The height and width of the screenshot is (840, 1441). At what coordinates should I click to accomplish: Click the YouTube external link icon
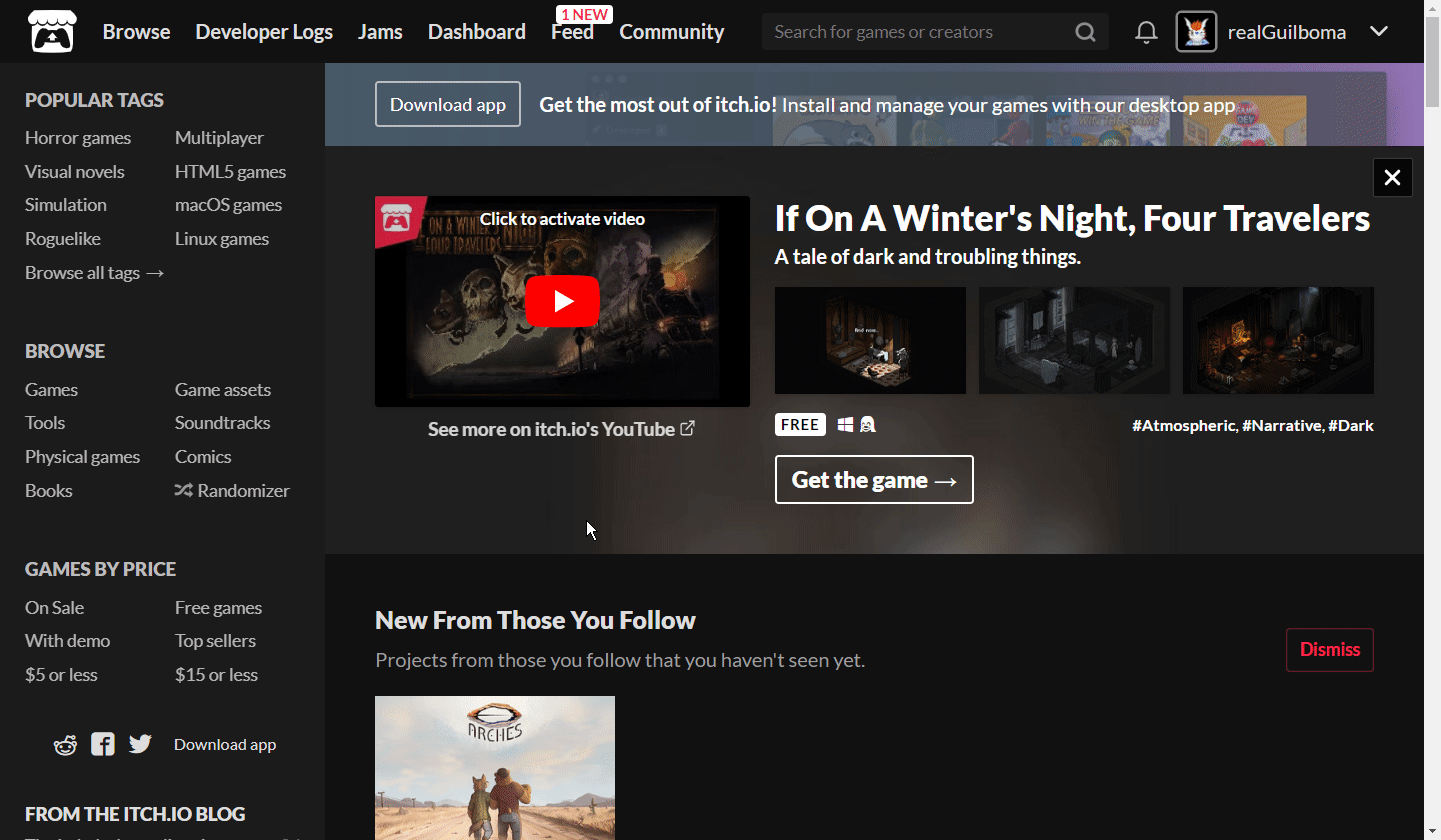(687, 428)
